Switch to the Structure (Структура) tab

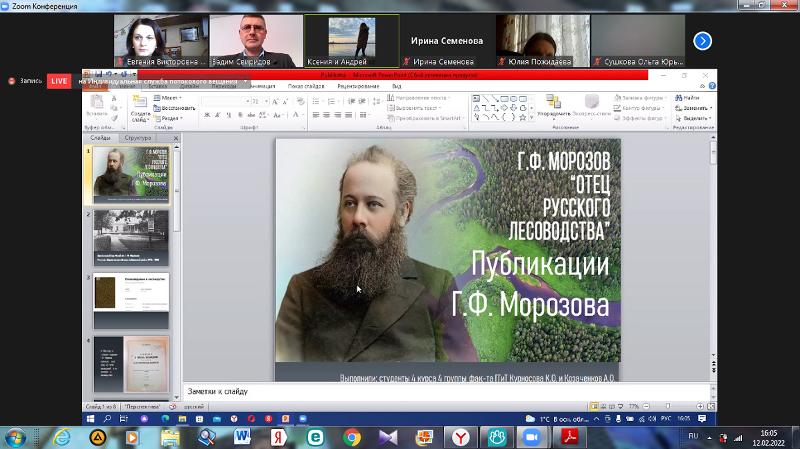point(137,138)
